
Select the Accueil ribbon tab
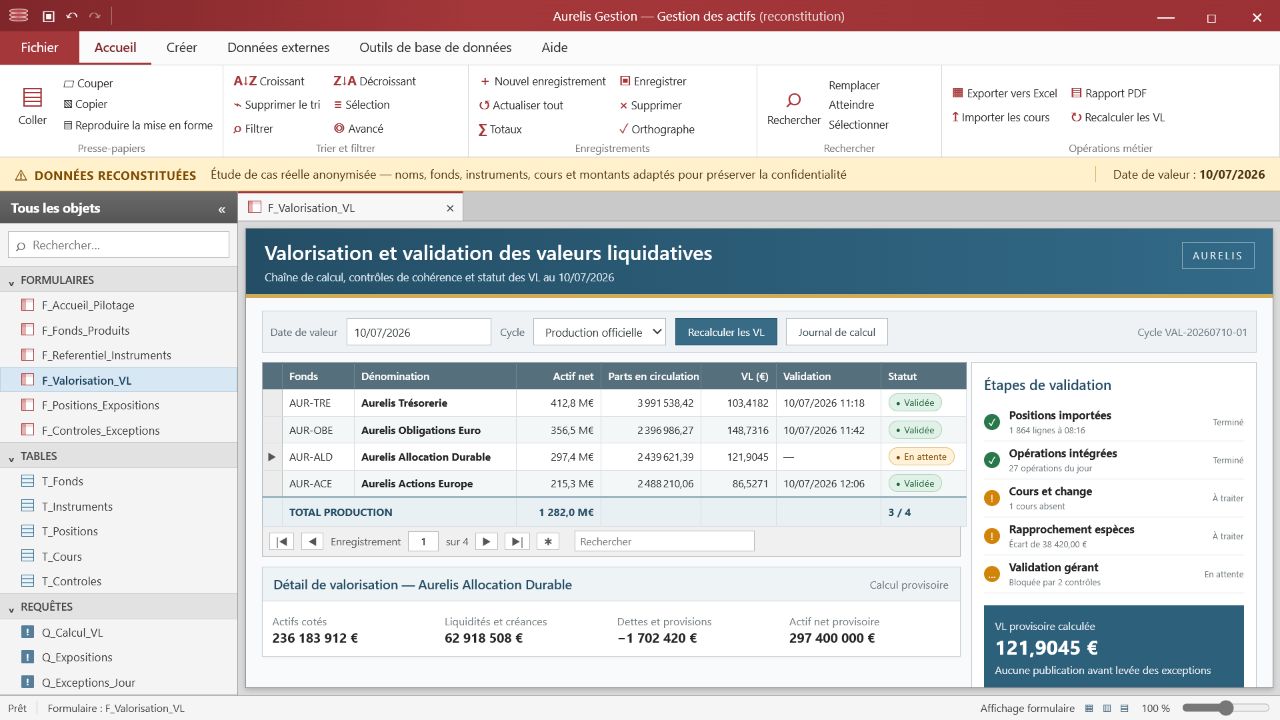pyautogui.click(x=115, y=47)
